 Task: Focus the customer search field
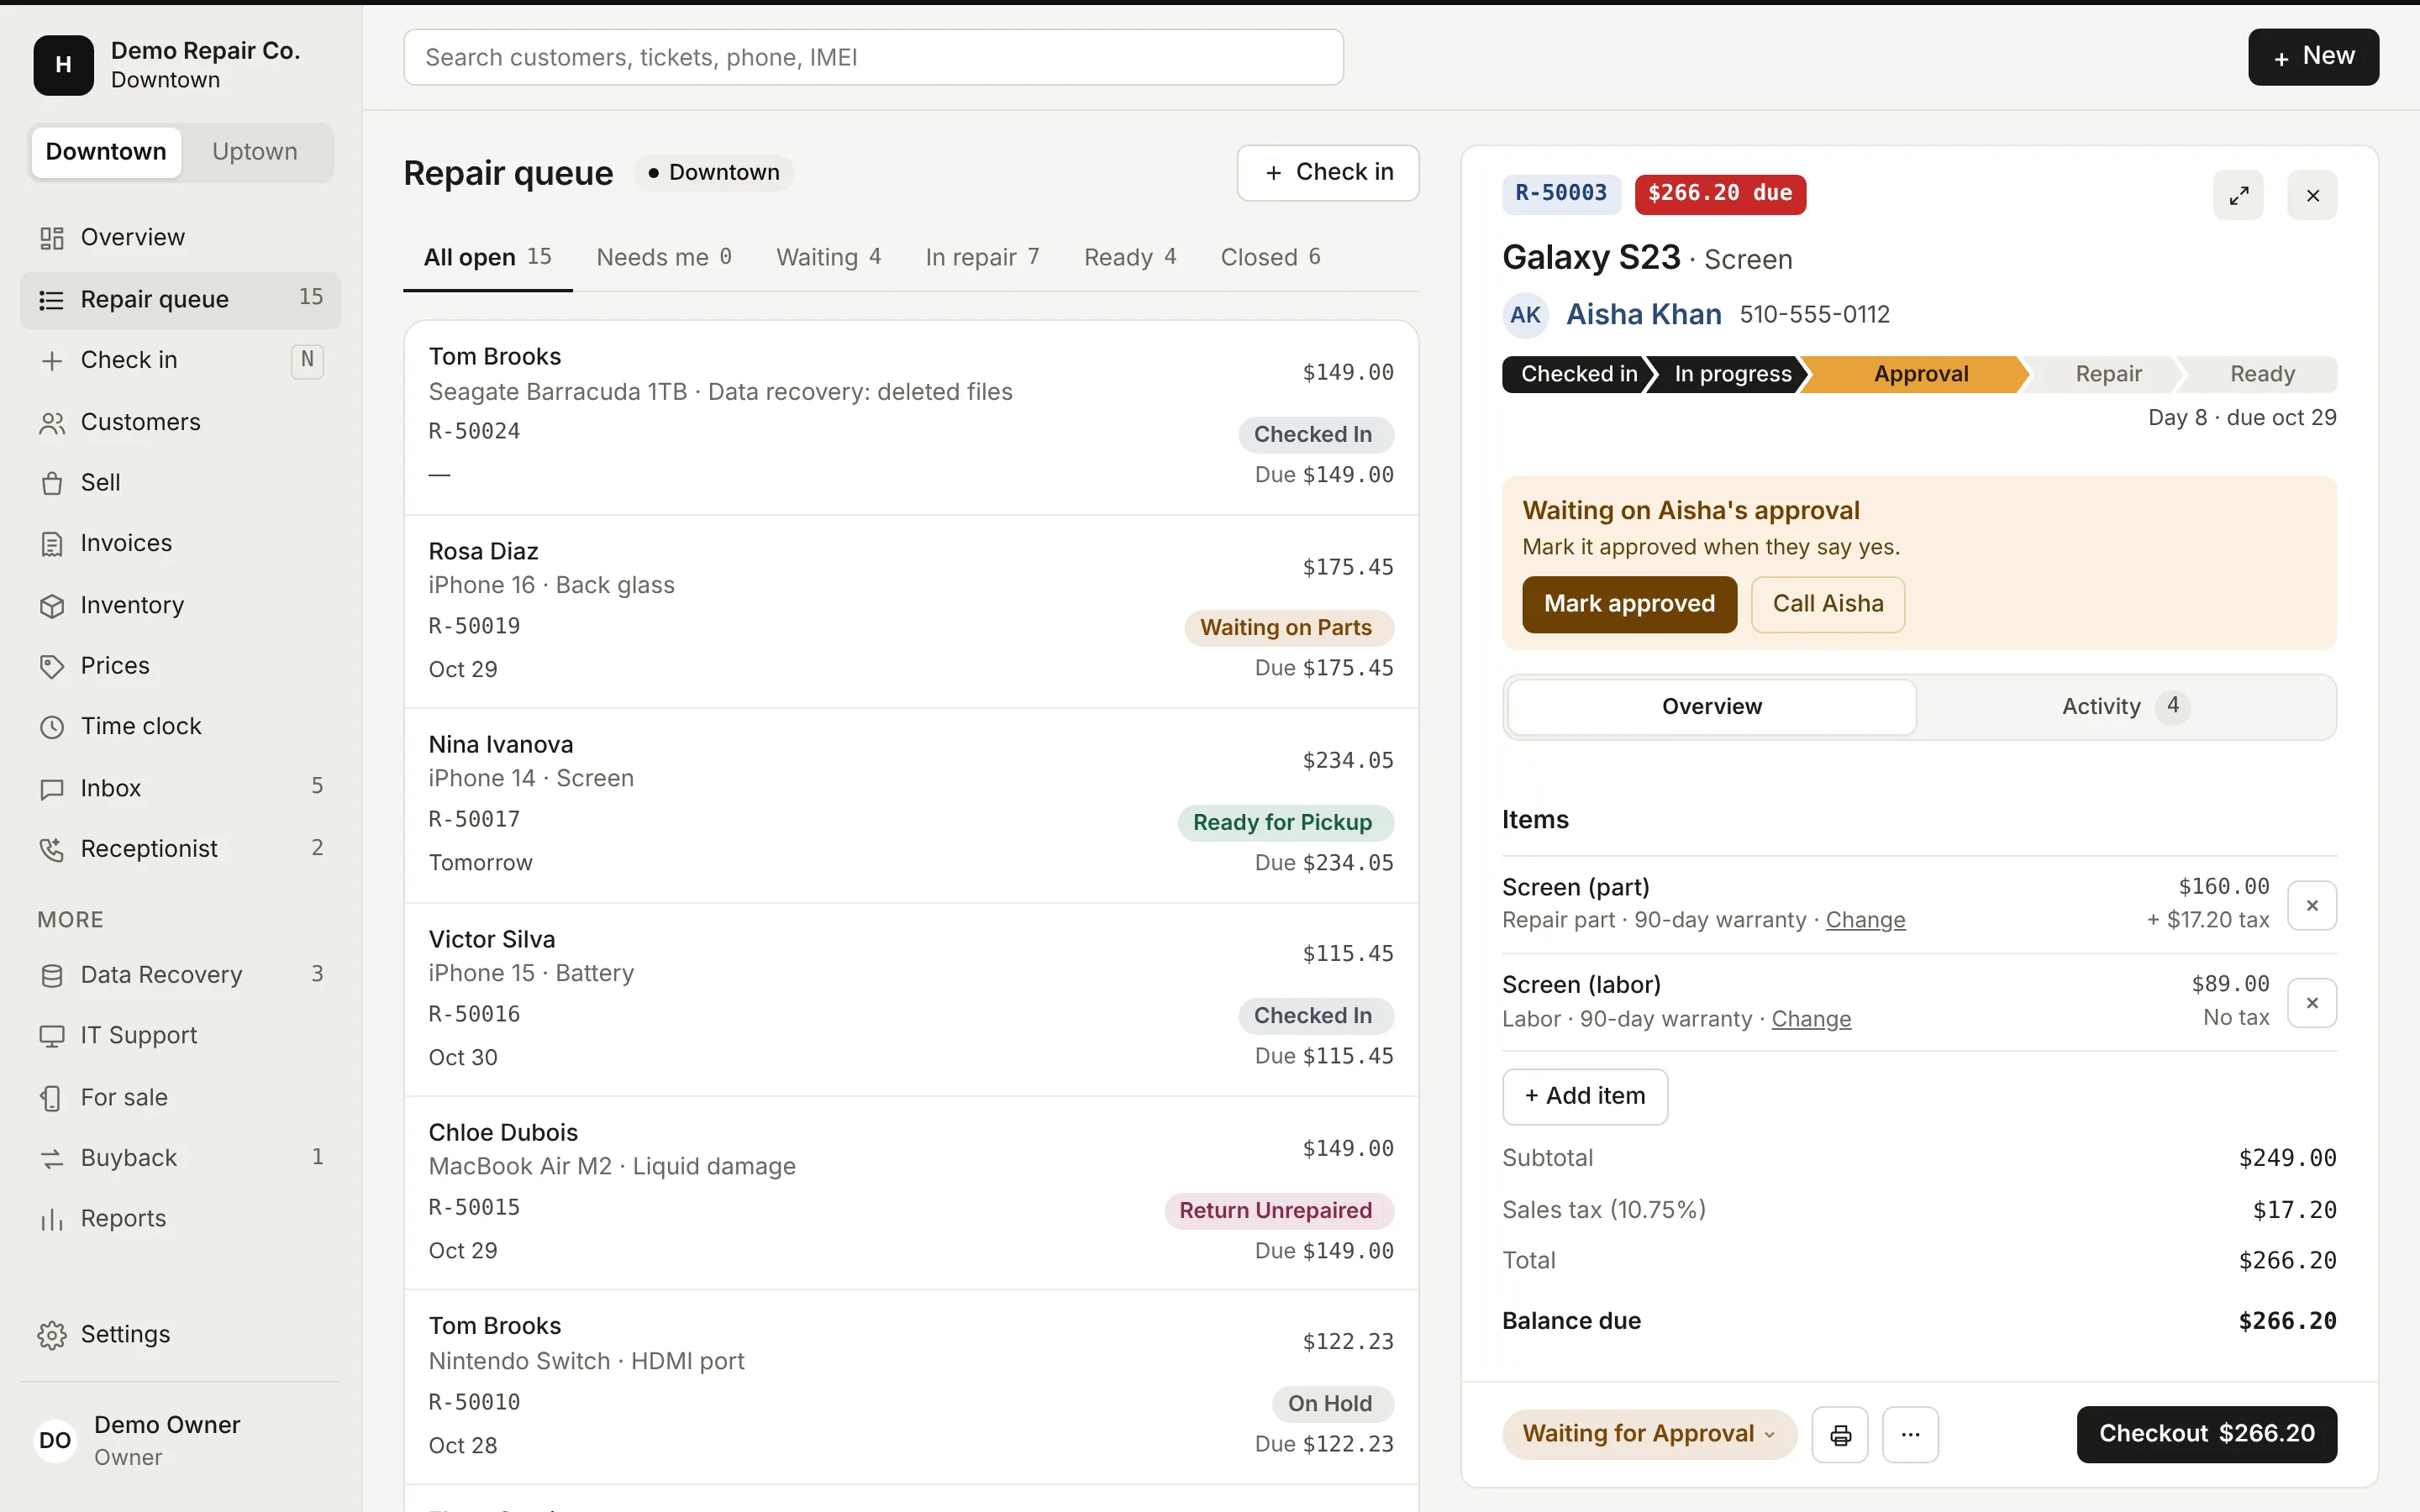coord(873,57)
